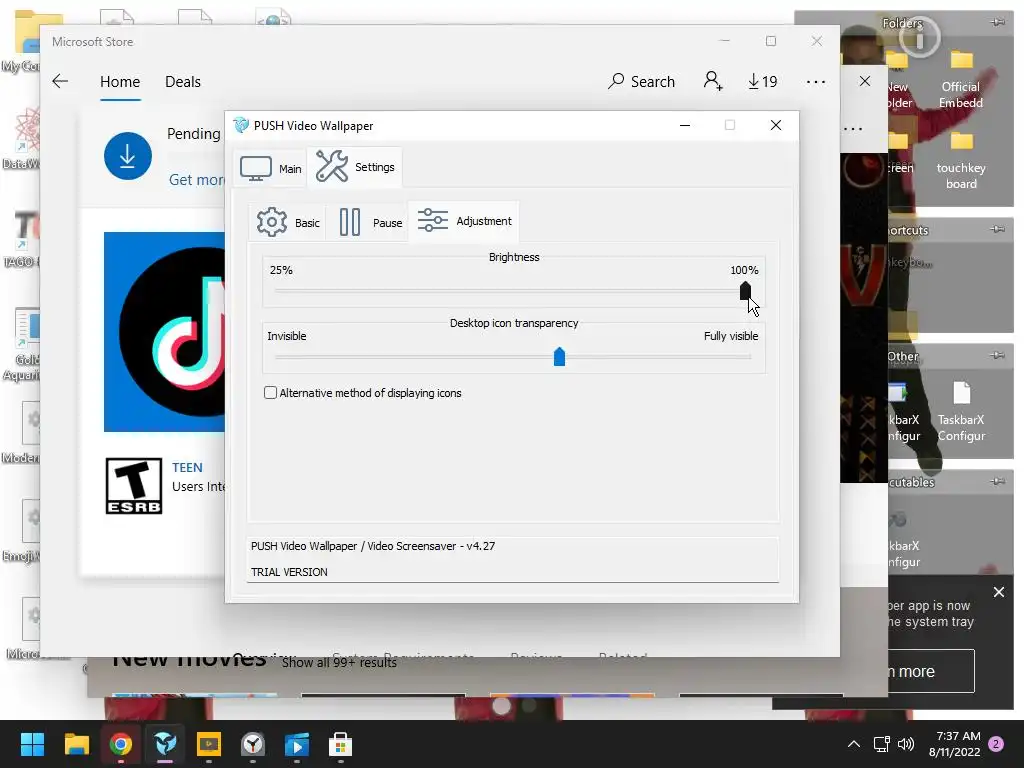Switch to the Main tab
Viewport: 1024px width, 768px height.
coord(270,168)
